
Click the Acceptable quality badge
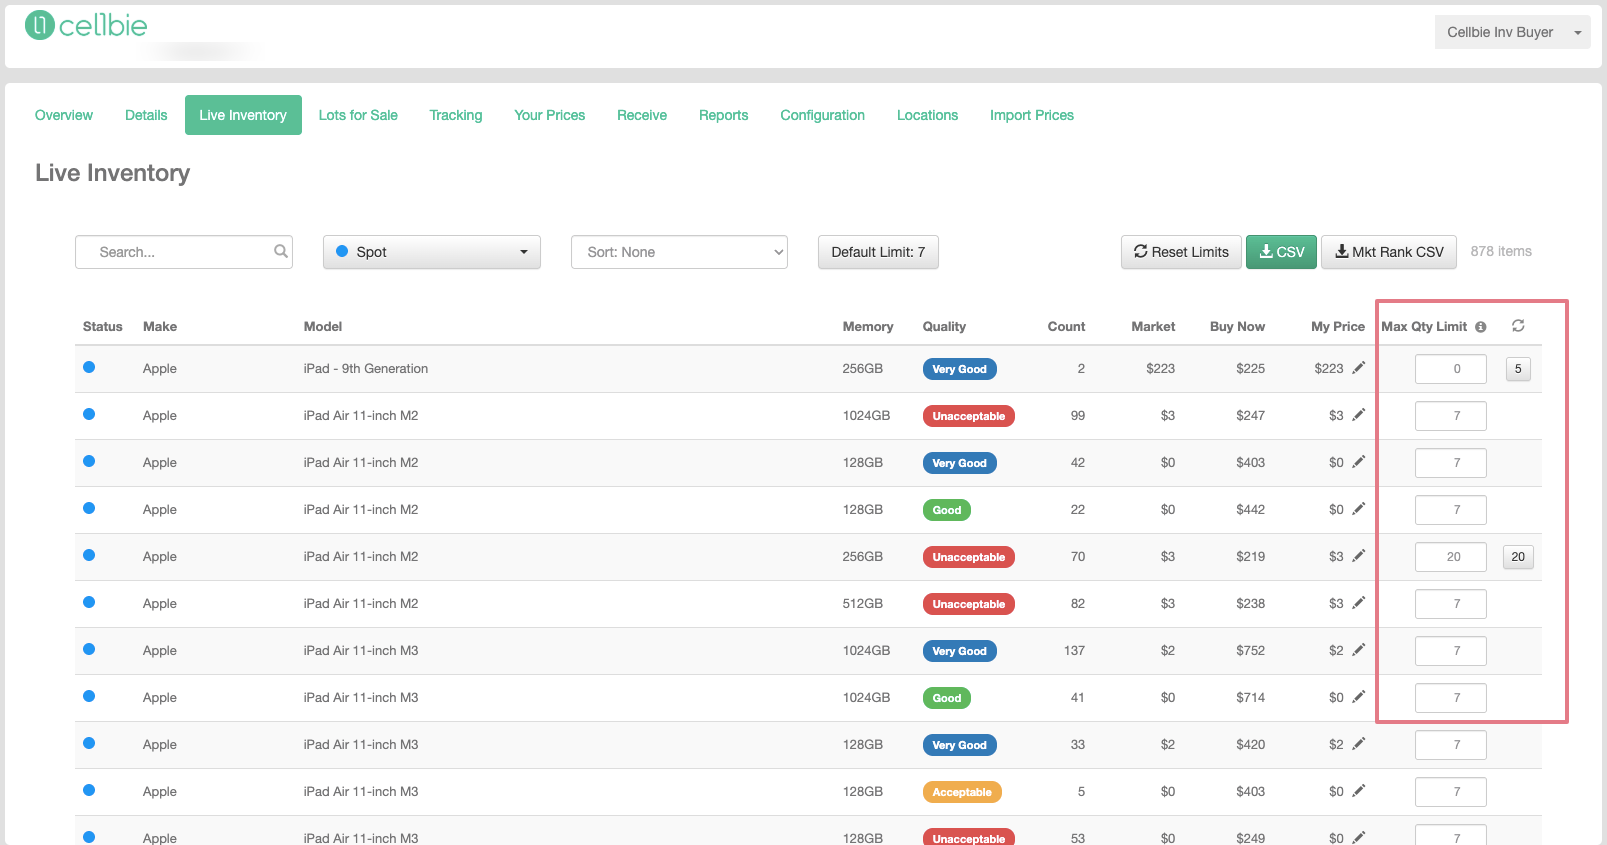click(x=962, y=792)
